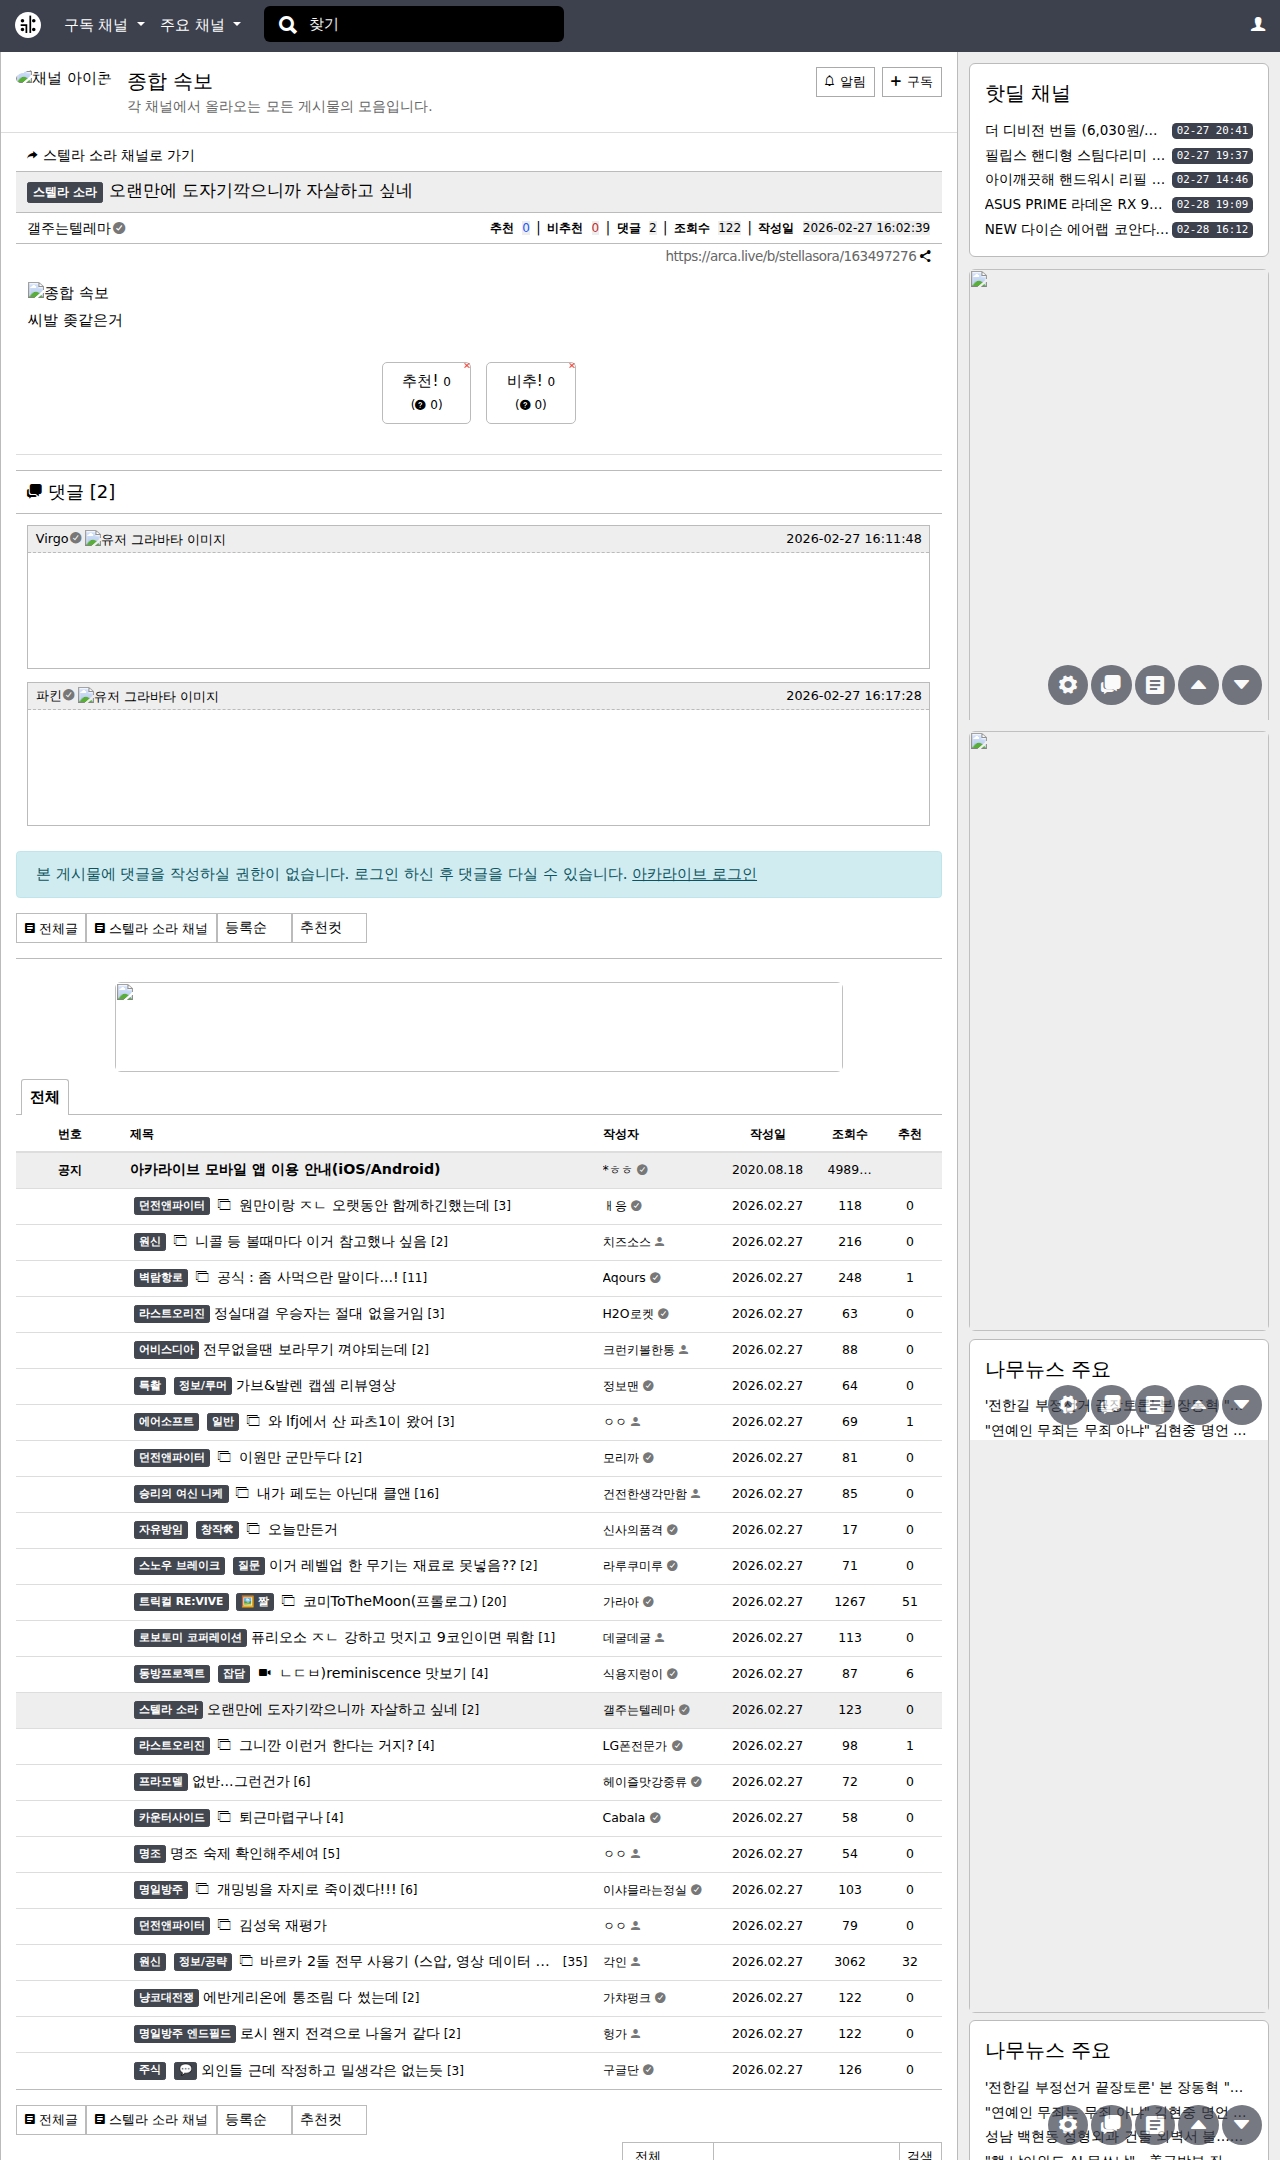The height and width of the screenshot is (2160, 1280).
Task: Click the 로보토미 코퍼레이션 channel tag
Action: coord(190,1638)
